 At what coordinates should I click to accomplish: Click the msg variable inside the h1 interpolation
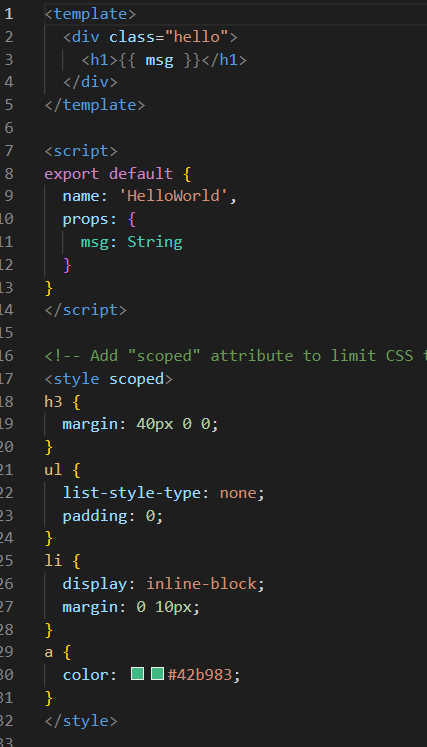point(159,61)
